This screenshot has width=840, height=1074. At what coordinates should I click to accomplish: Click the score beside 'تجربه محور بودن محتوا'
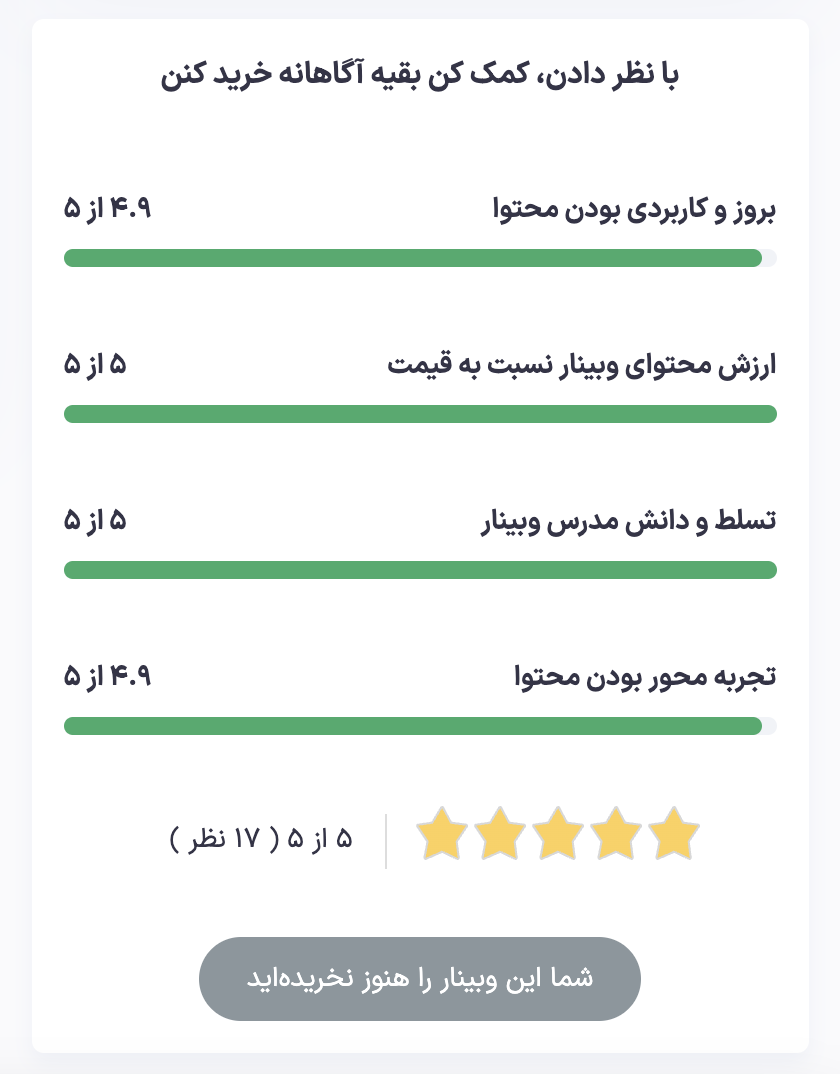107,678
